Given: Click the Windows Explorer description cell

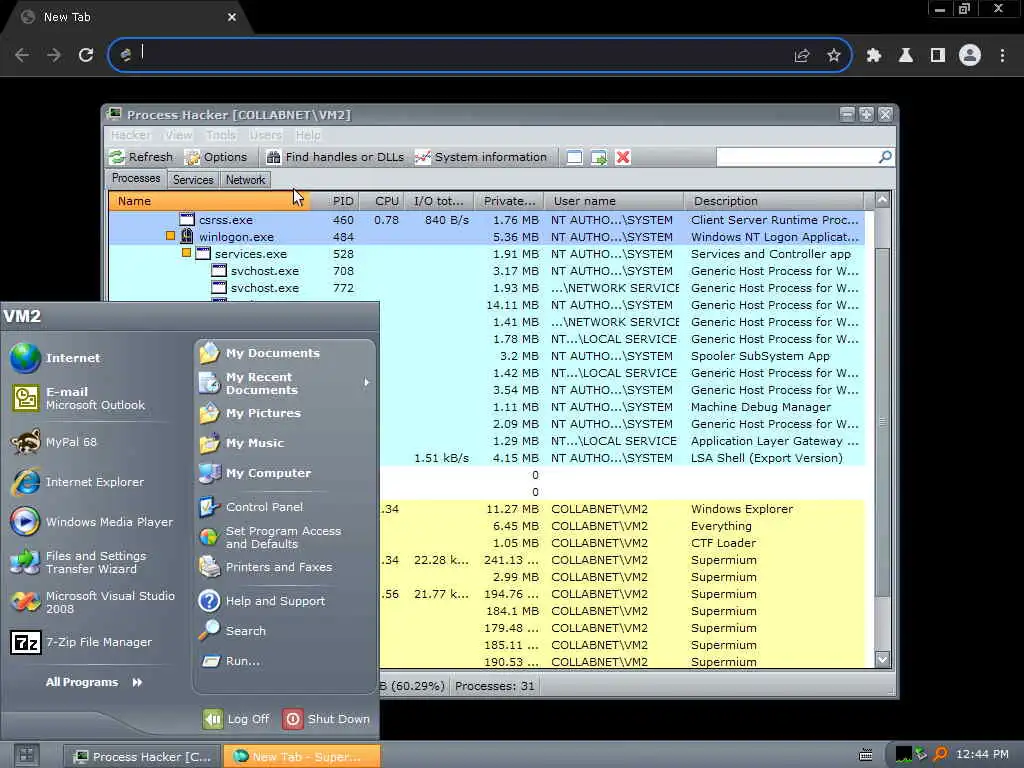Looking at the screenshot, I should [742, 509].
